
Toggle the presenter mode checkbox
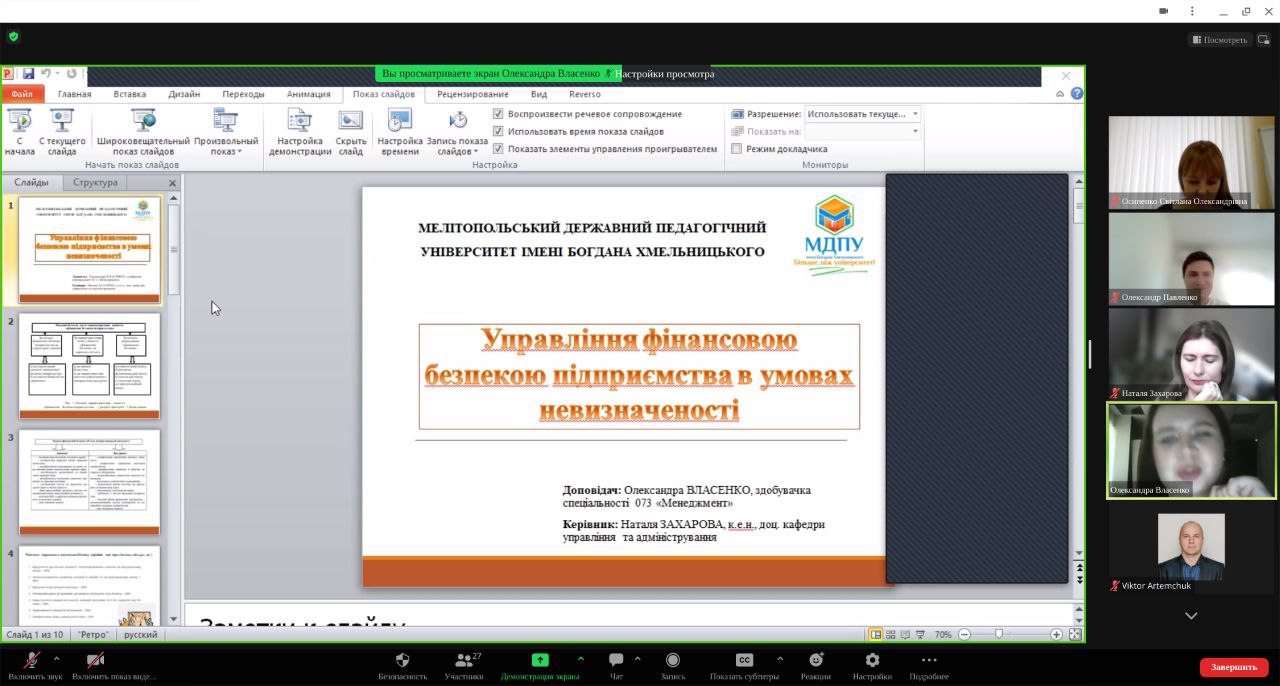[737, 149]
